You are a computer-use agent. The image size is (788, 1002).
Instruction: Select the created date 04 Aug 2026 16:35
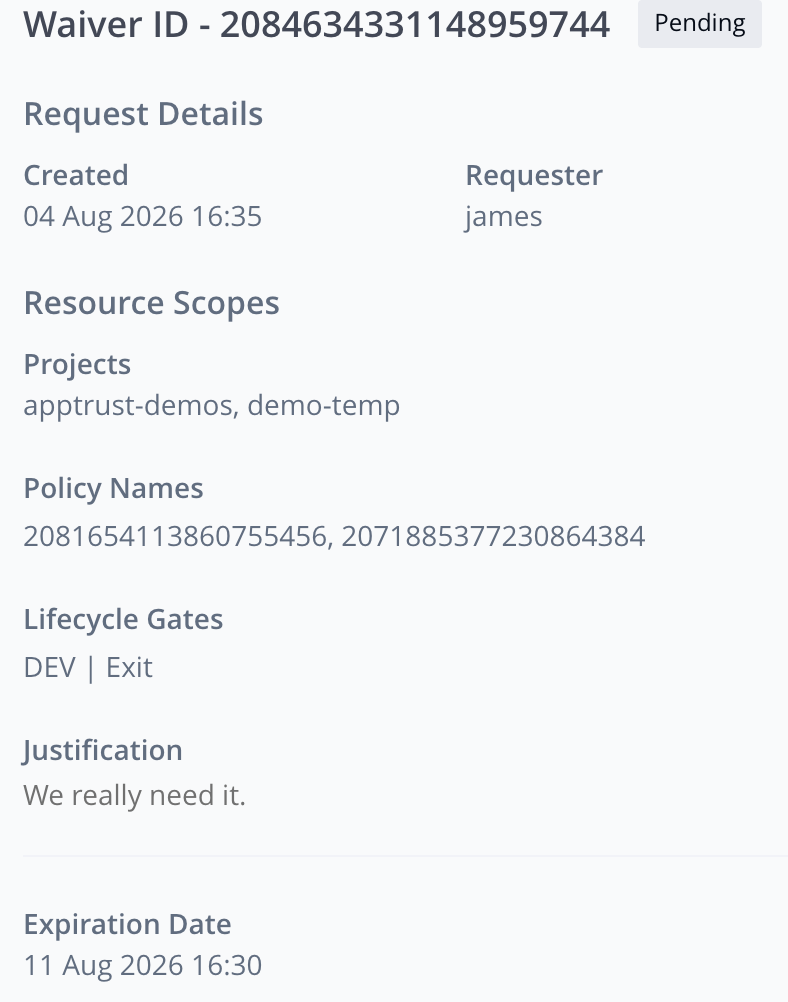(143, 216)
